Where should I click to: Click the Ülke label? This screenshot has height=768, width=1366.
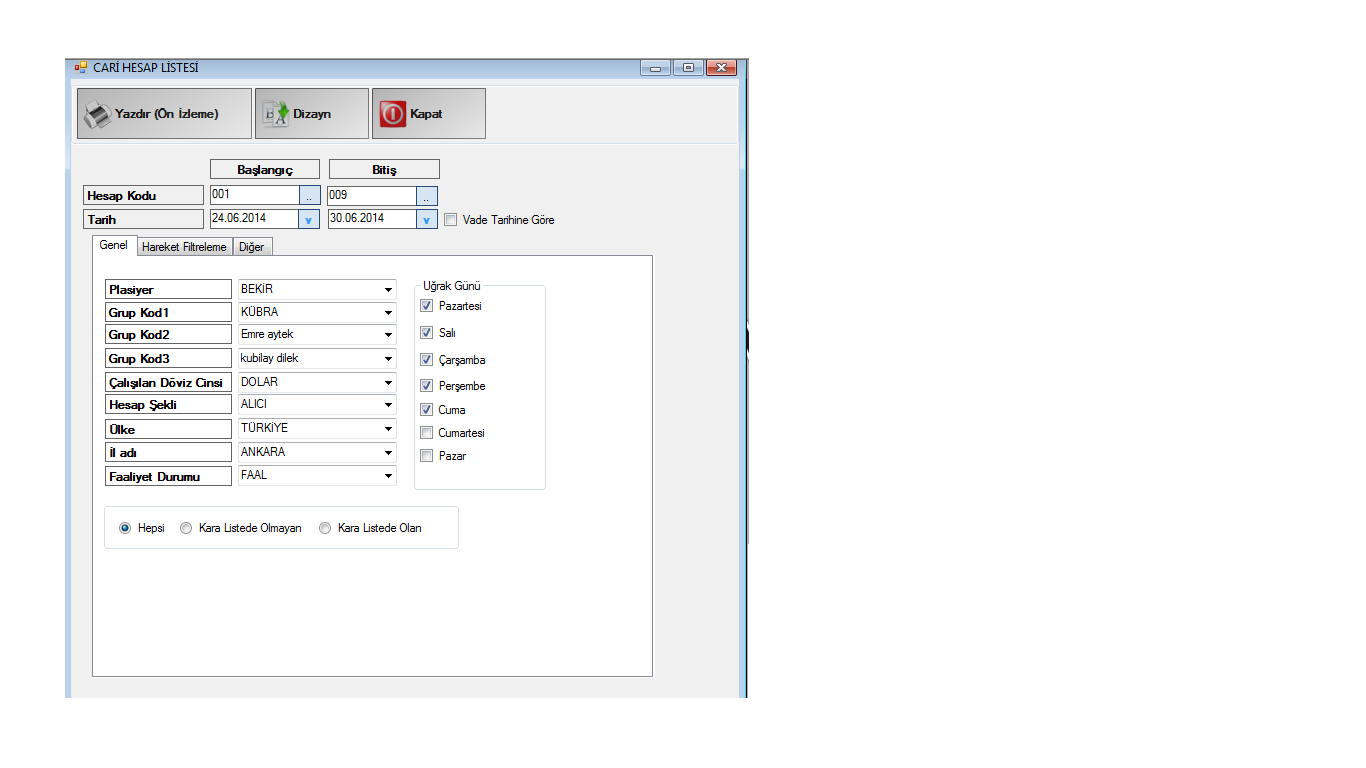[168, 429]
